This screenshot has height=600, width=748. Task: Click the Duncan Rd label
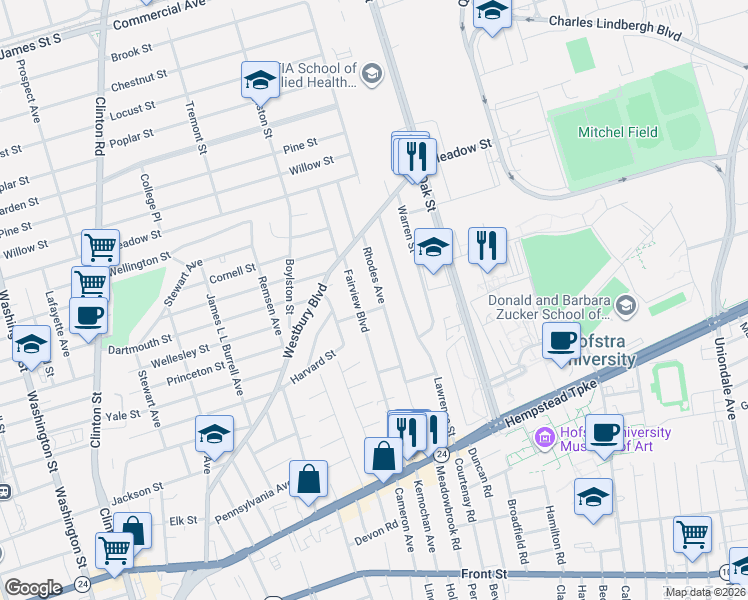[x=480, y=472]
